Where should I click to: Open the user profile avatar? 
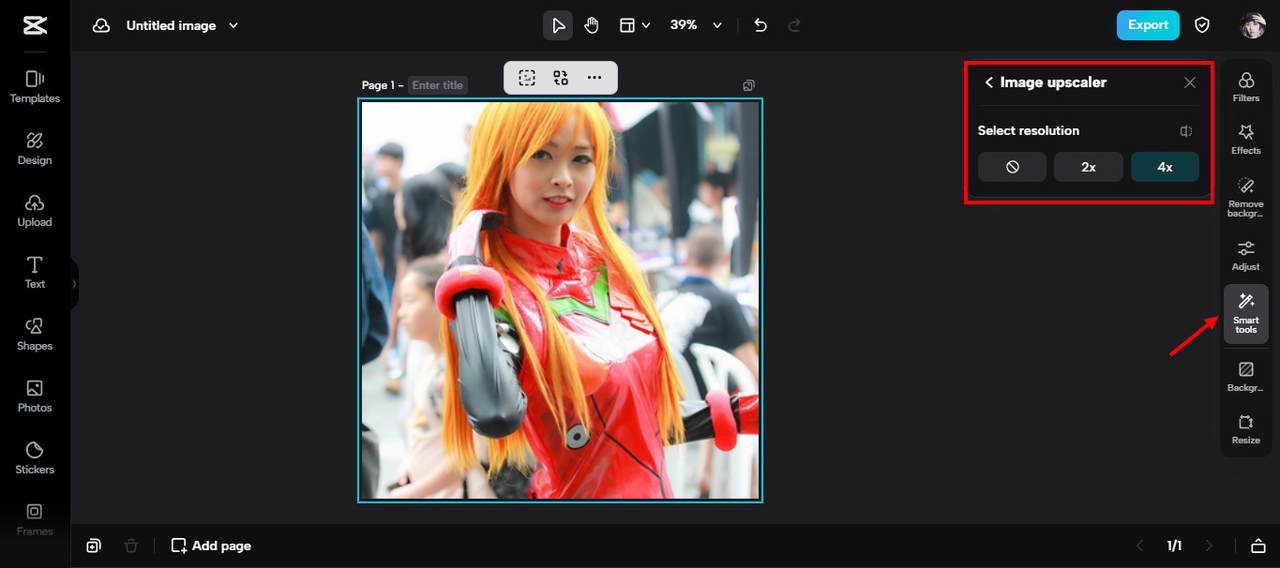tap(1253, 26)
